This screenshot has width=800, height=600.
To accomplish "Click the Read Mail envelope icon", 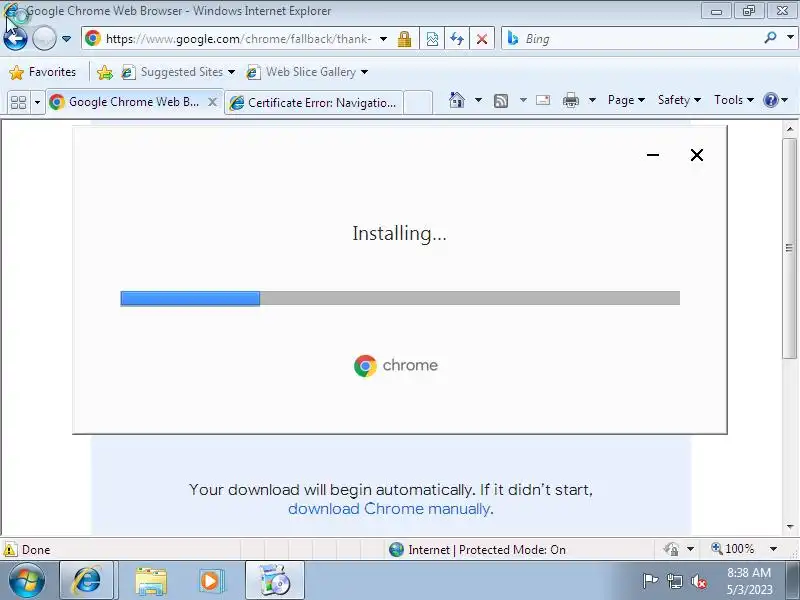I will tap(543, 100).
